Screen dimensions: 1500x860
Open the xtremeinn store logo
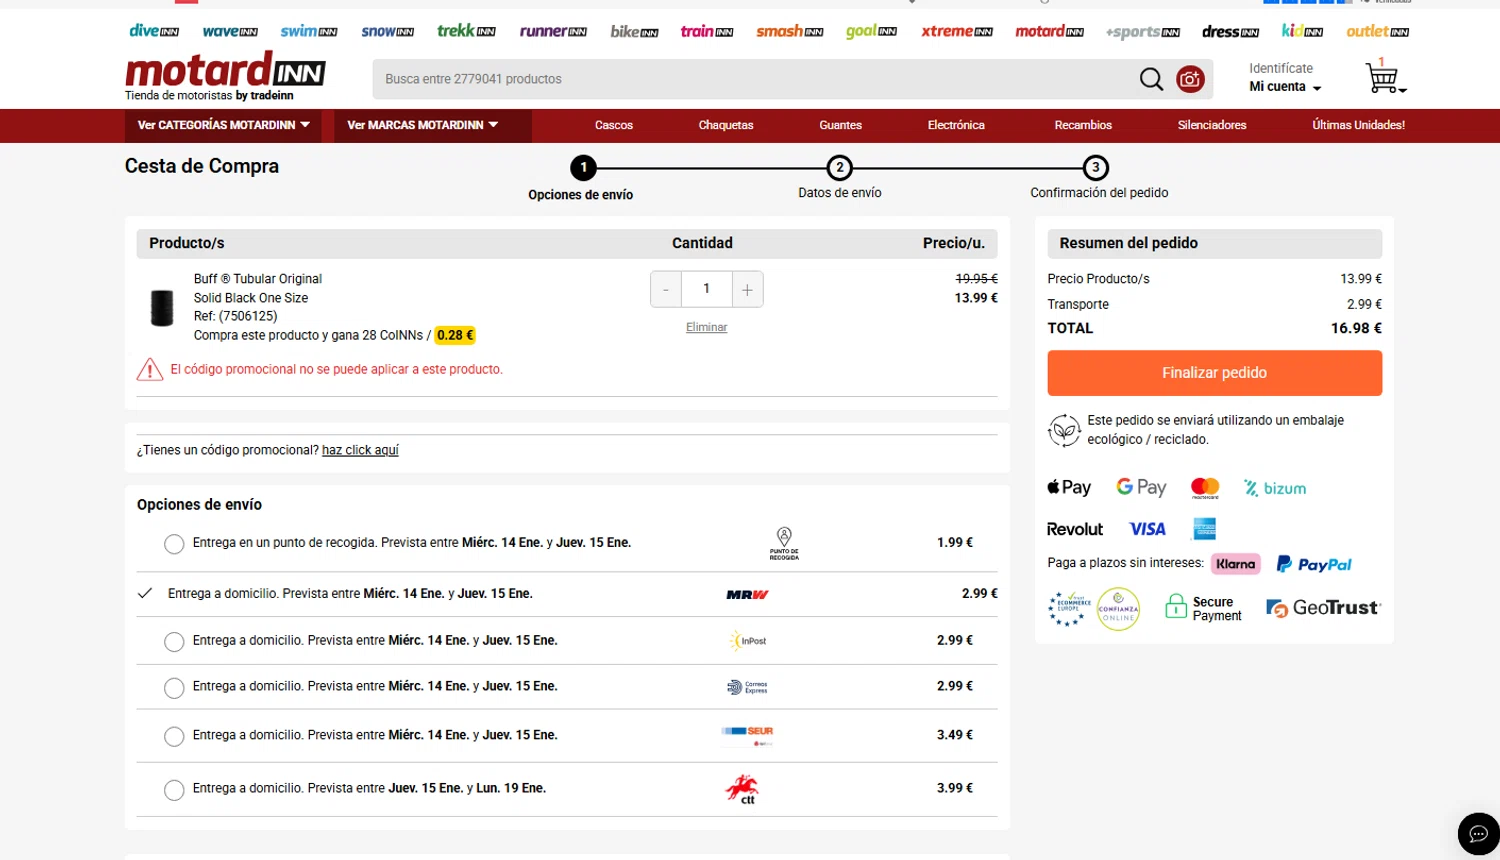click(x=957, y=31)
